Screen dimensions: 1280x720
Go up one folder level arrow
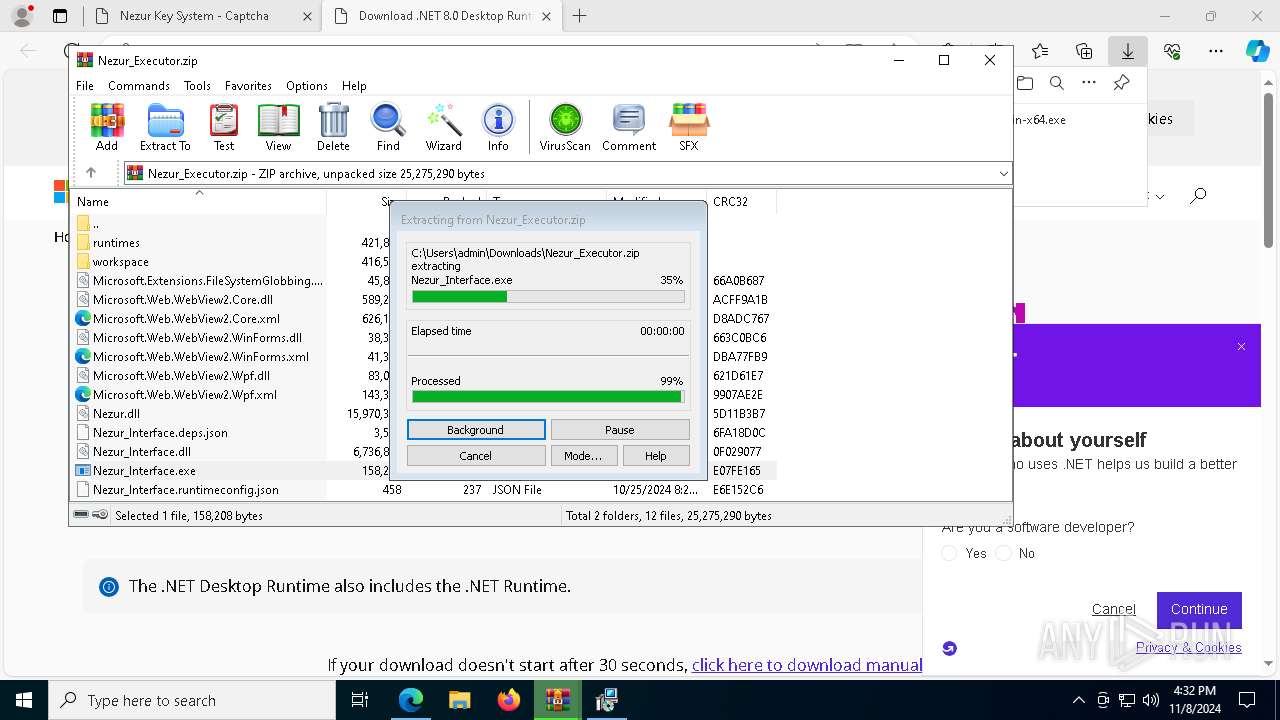pyautogui.click(x=91, y=173)
